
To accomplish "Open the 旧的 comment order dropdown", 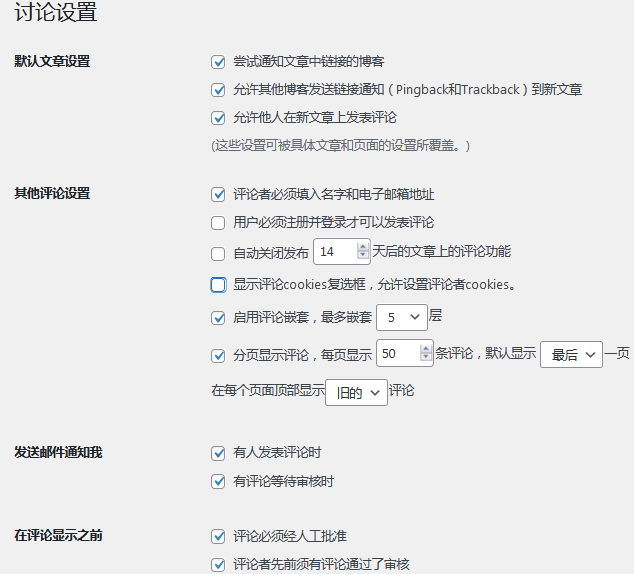I will tap(356, 392).
